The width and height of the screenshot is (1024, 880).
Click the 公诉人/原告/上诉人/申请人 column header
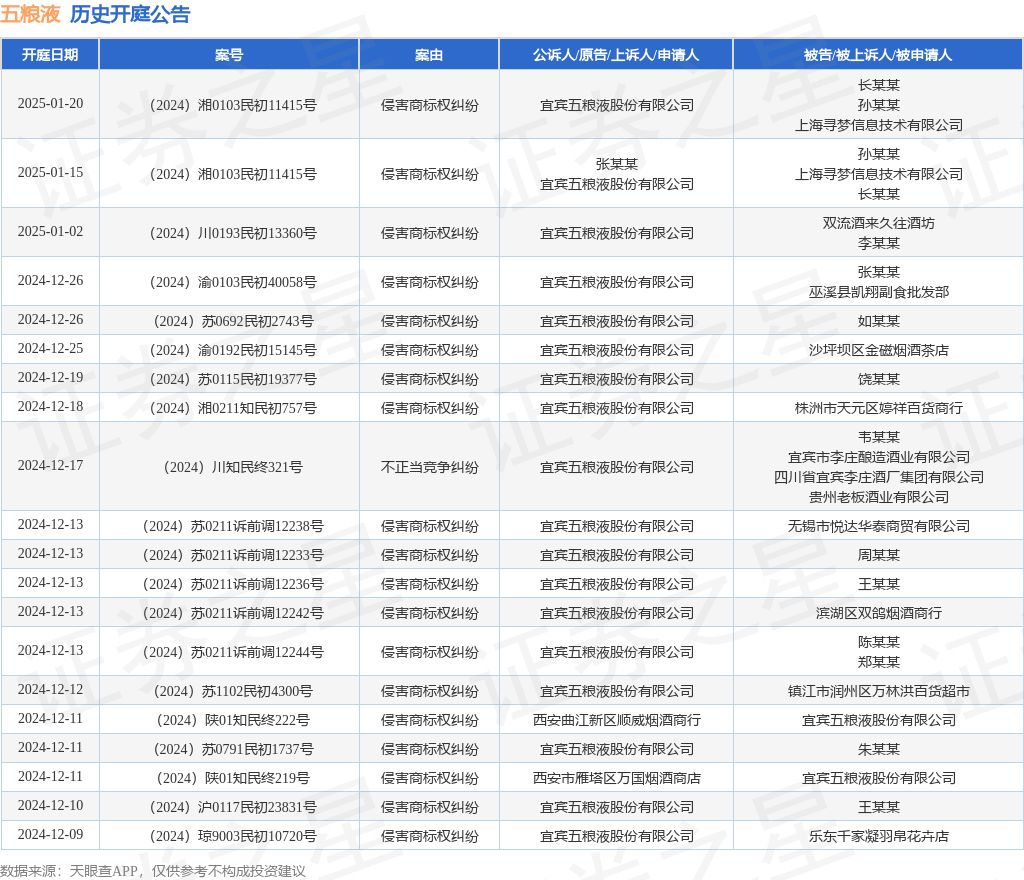[616, 55]
